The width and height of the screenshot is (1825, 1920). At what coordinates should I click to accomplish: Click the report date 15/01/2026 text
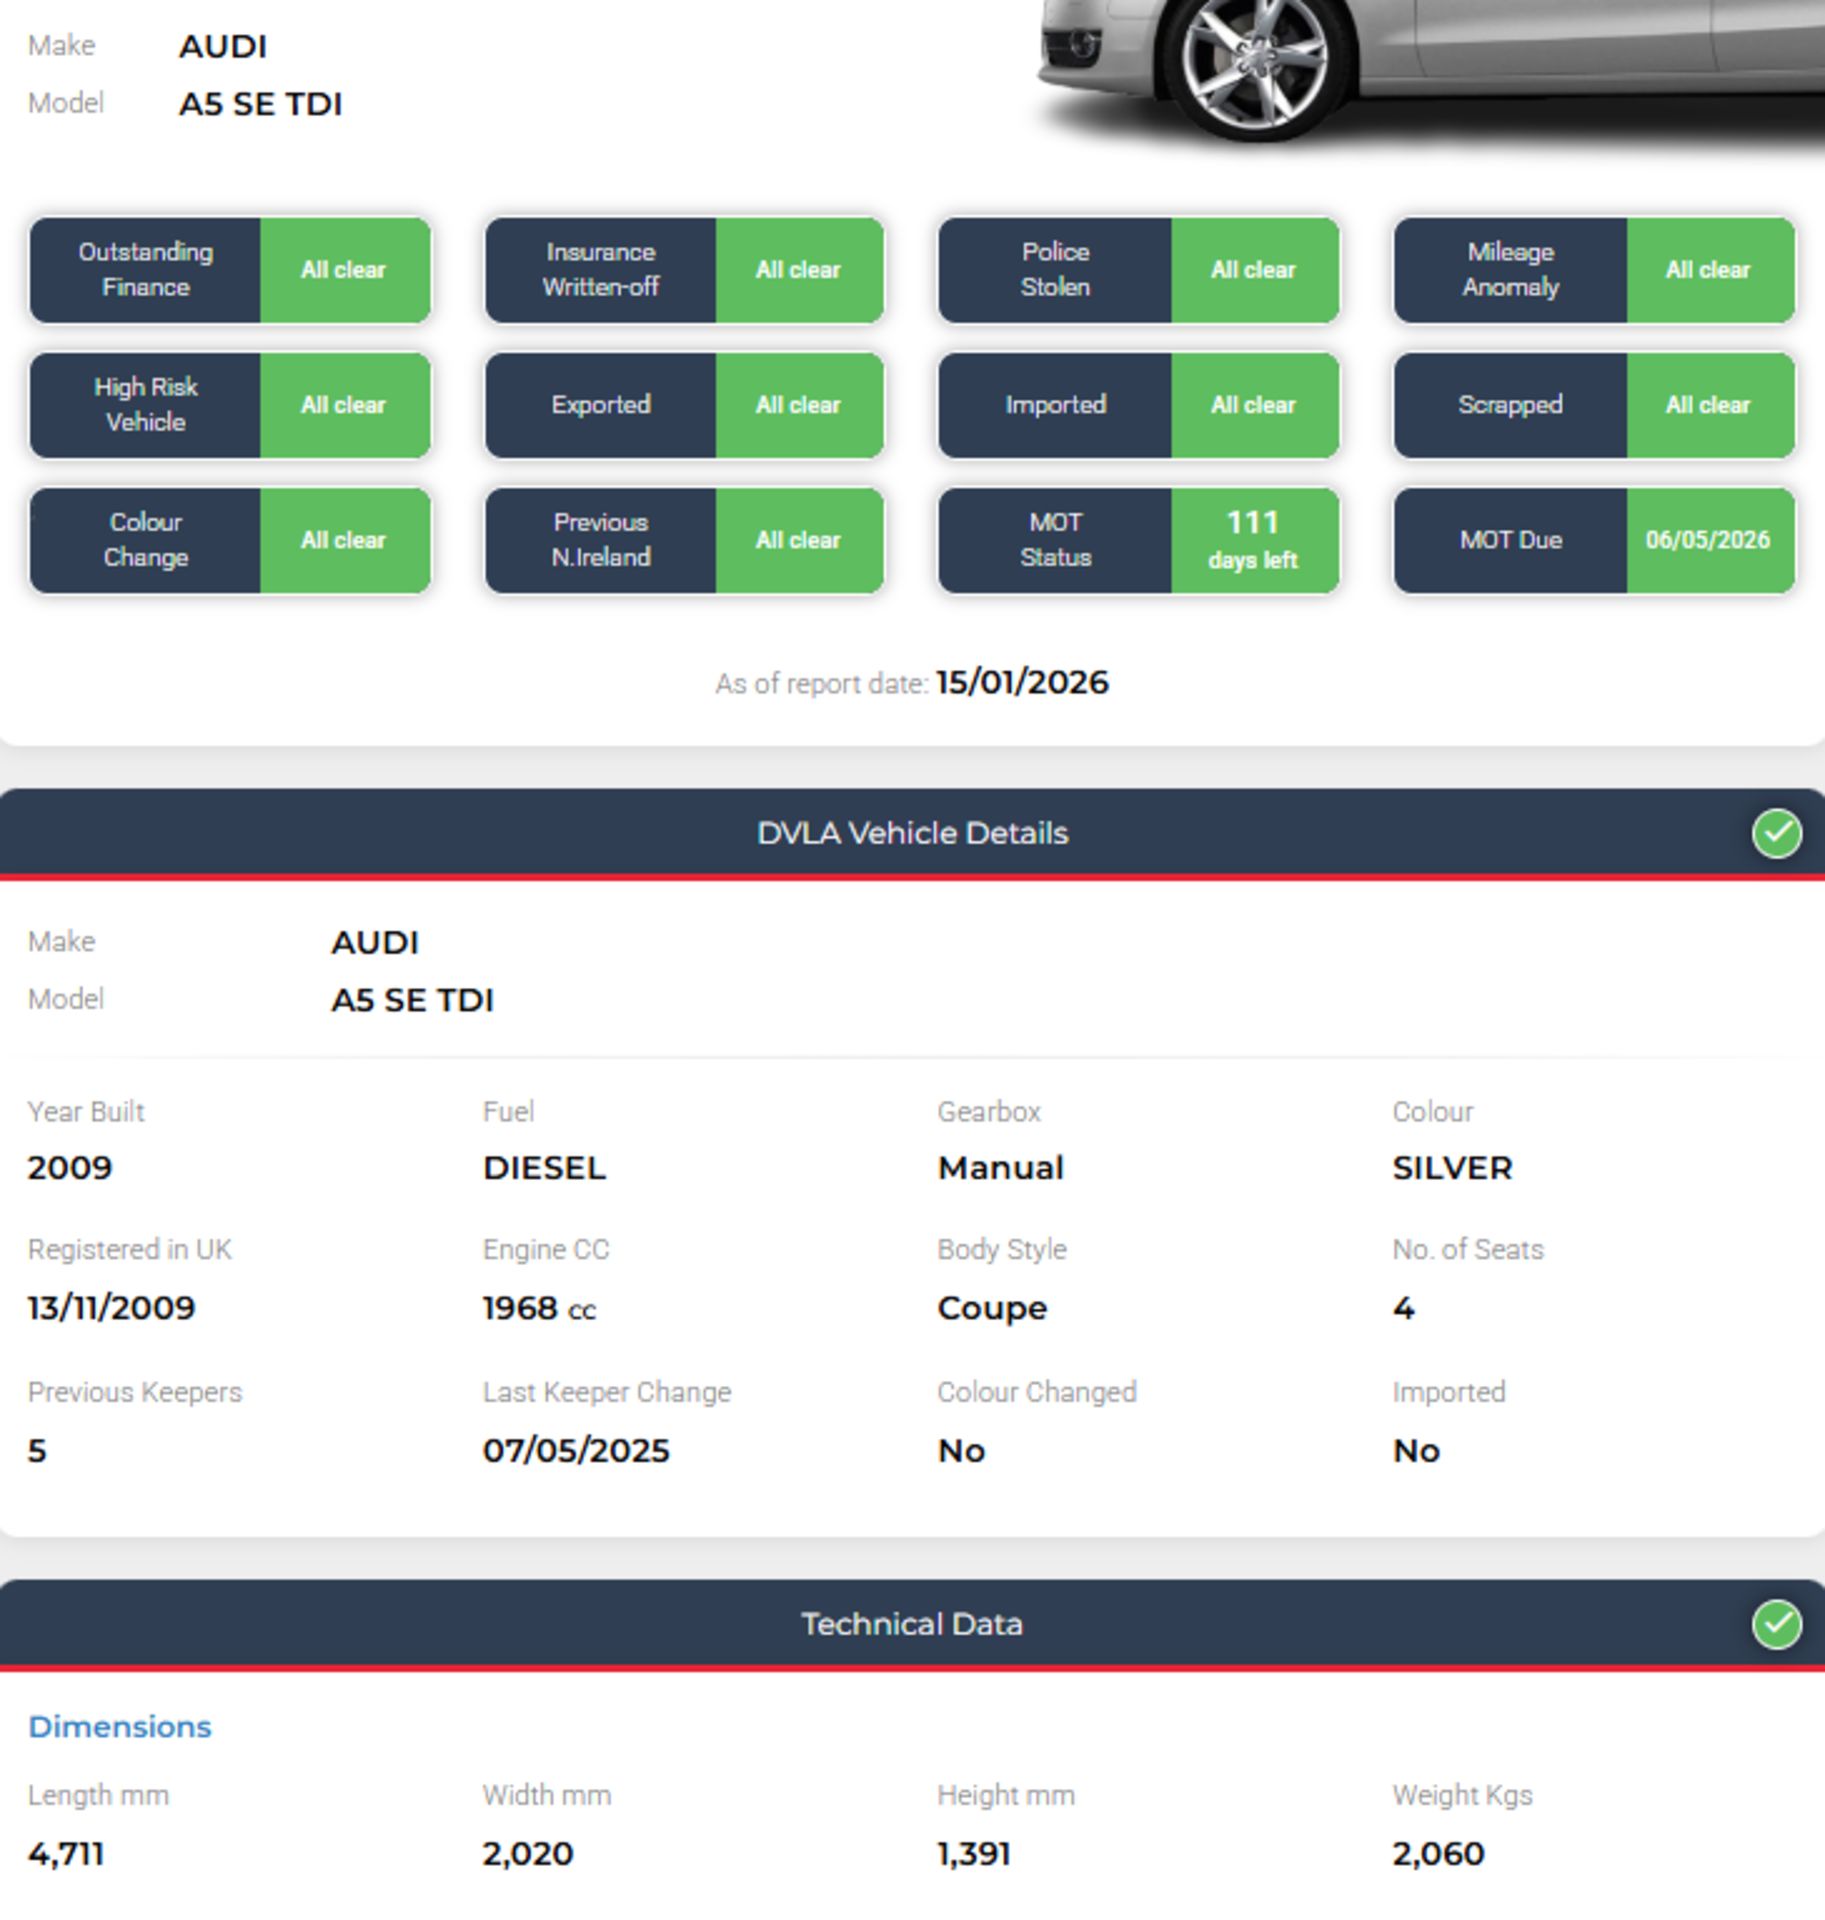1021,683
